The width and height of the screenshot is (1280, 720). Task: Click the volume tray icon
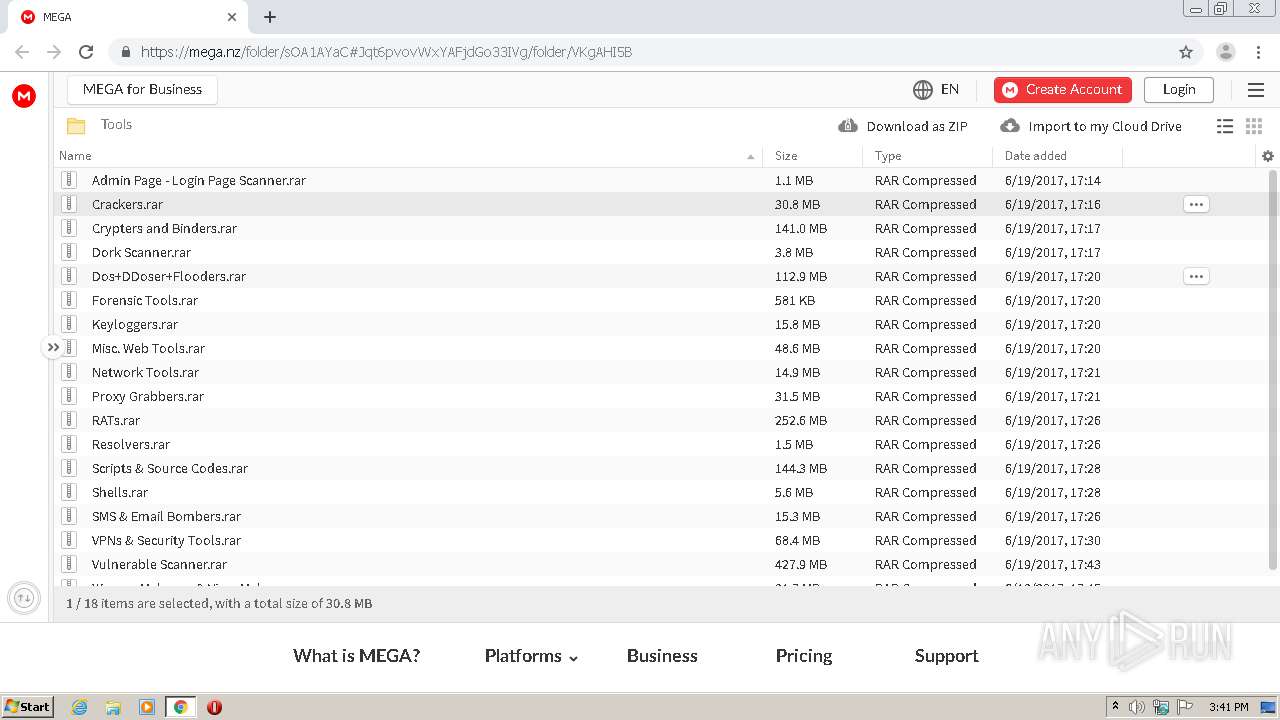point(1137,707)
